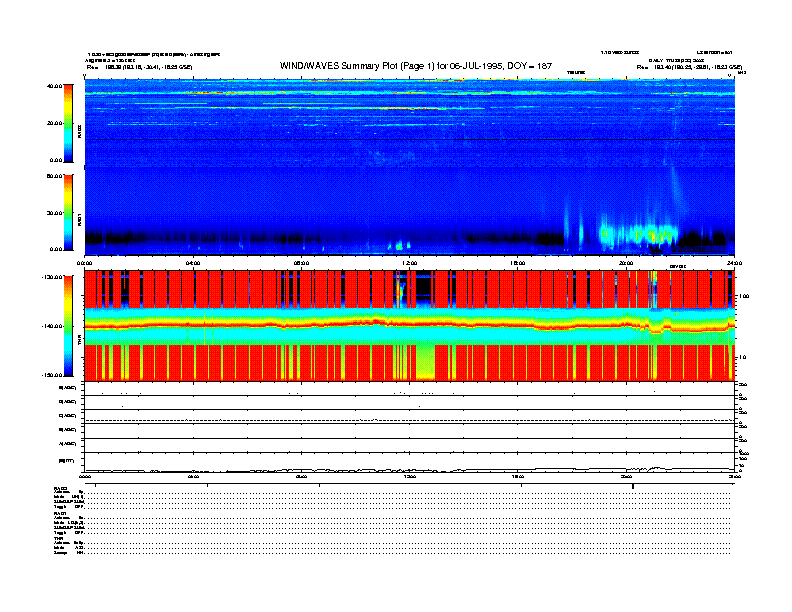Click the -150.00 label on TNR color scale

tap(52, 375)
